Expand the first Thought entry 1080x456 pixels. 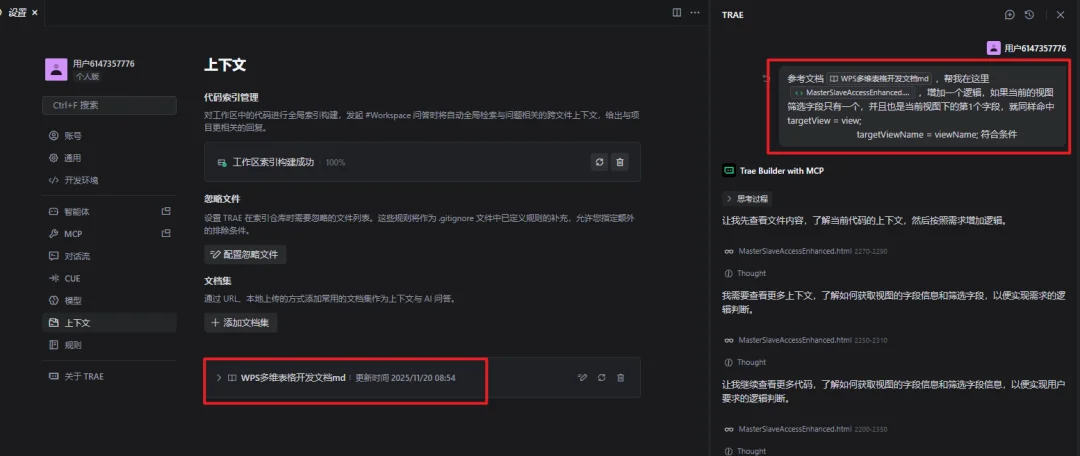[745, 273]
